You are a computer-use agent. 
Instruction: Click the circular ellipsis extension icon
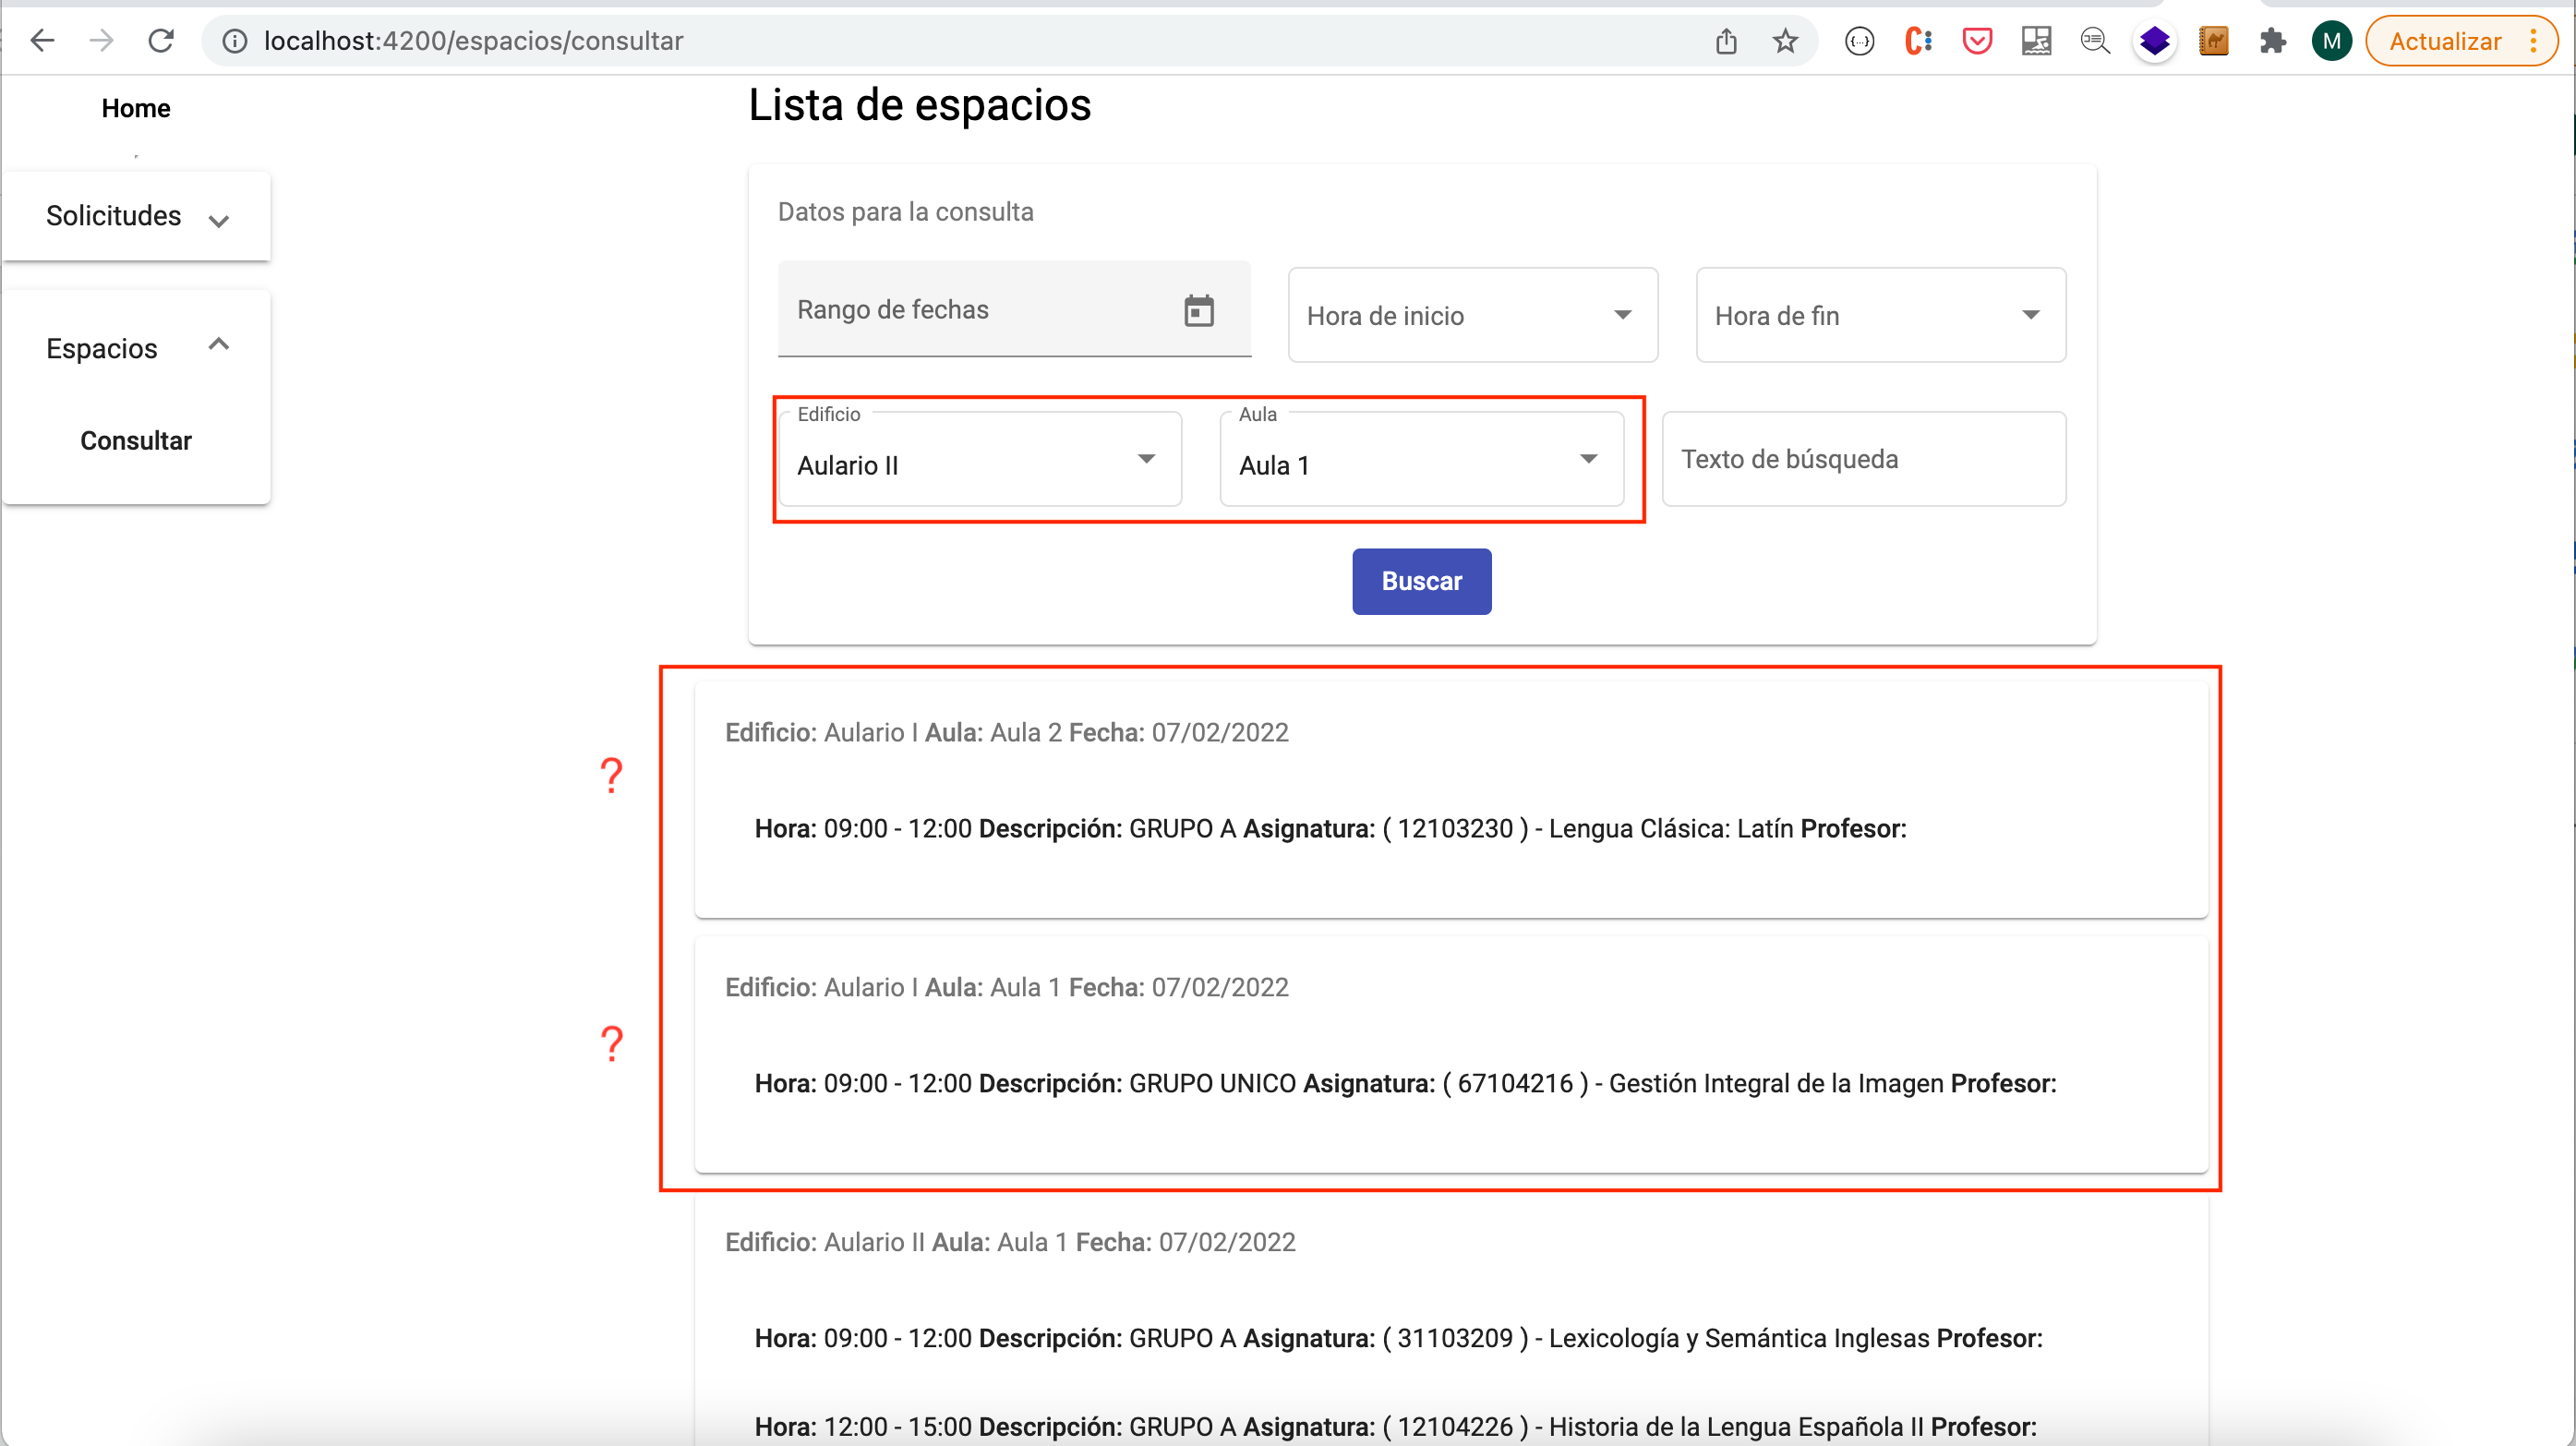click(x=1859, y=41)
